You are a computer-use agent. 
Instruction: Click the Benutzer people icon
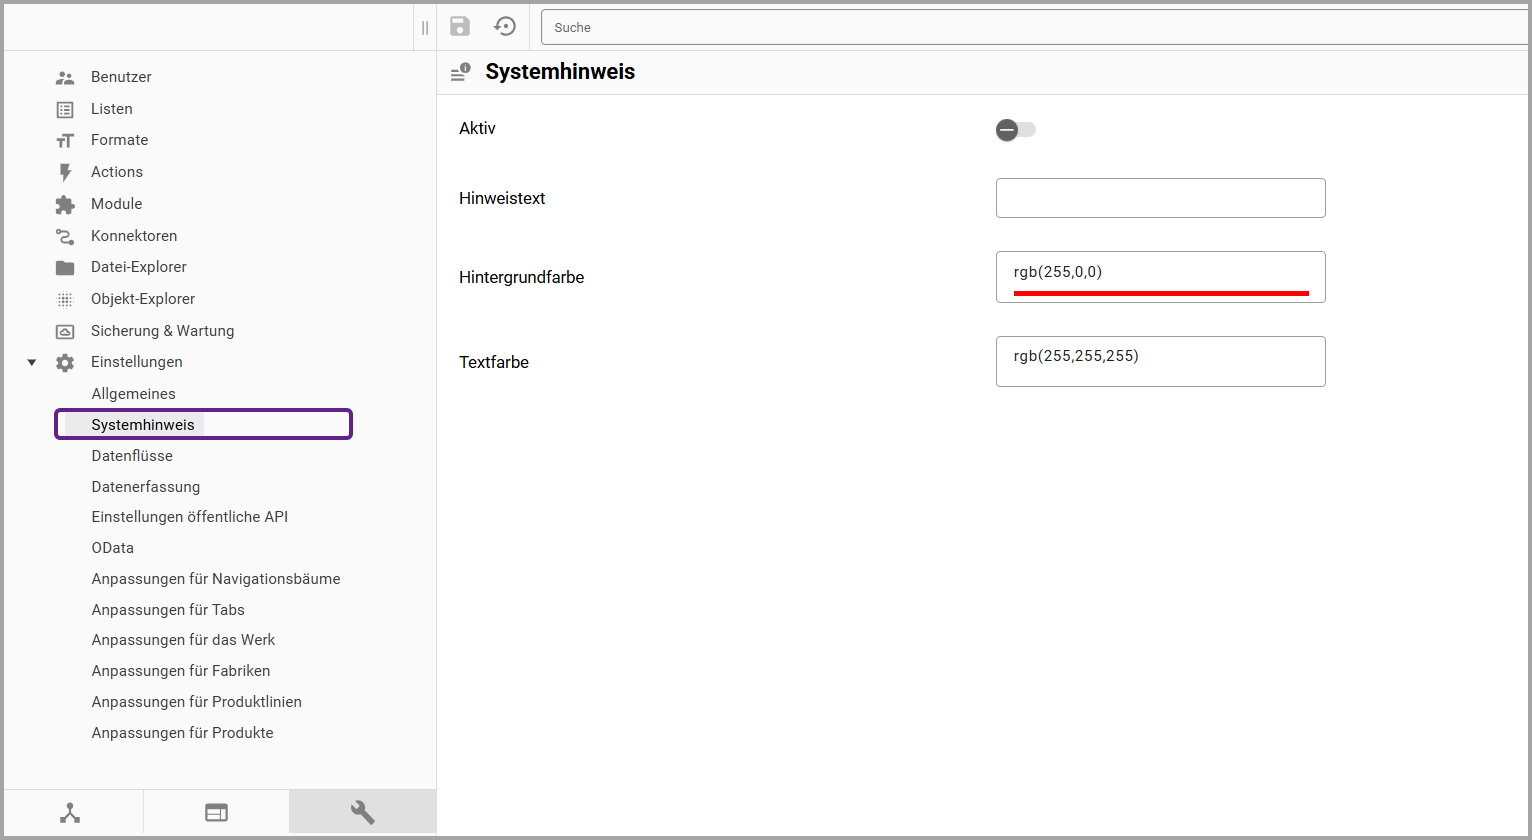pyautogui.click(x=65, y=78)
